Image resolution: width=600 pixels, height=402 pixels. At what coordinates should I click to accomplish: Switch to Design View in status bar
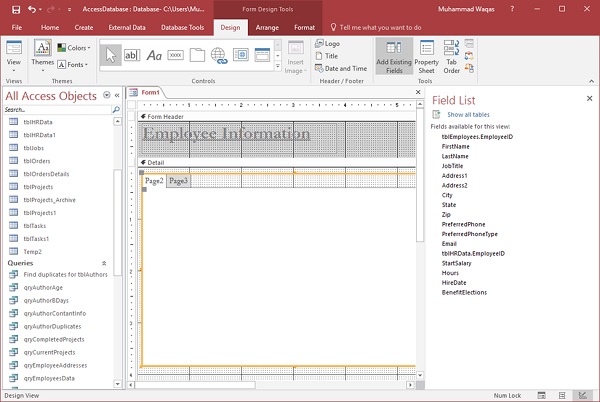(x=583, y=395)
